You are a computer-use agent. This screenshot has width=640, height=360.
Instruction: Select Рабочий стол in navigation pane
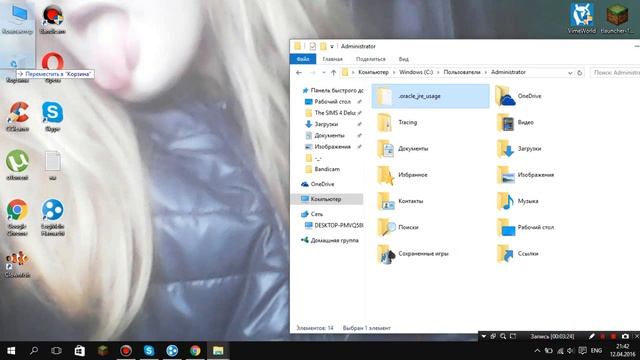(x=333, y=102)
